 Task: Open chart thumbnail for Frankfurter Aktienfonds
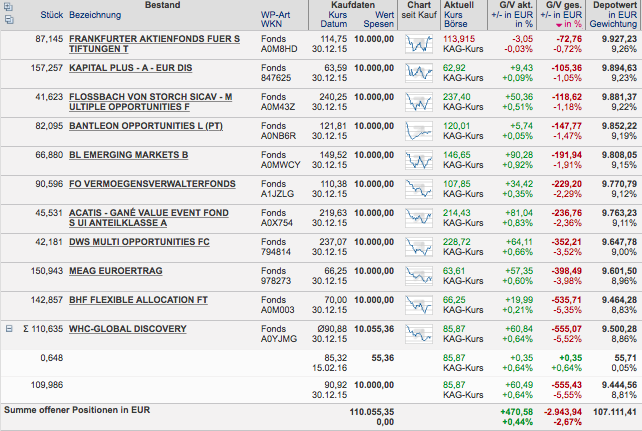click(x=419, y=44)
